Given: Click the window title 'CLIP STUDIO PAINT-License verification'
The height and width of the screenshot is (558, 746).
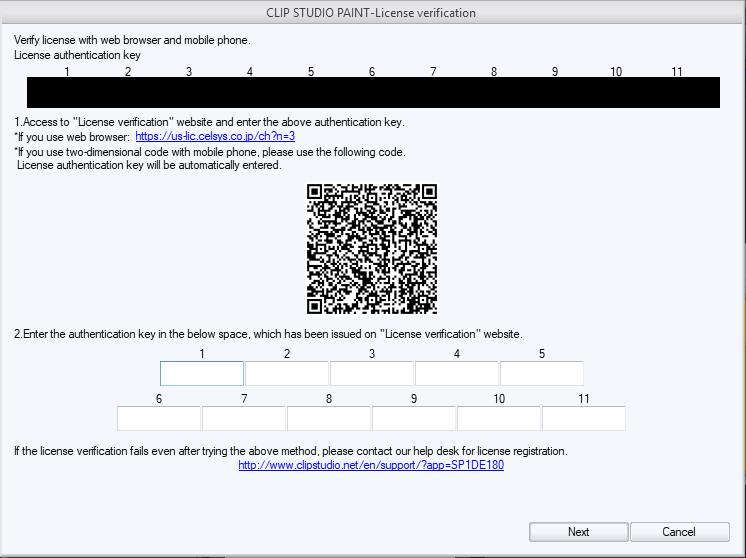Looking at the screenshot, I should pos(371,13).
